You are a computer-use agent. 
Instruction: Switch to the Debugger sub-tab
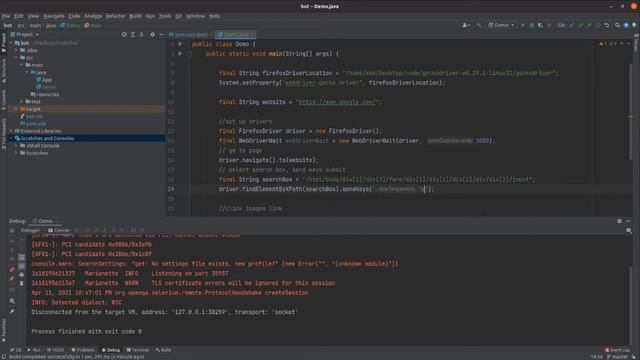tap(30, 230)
